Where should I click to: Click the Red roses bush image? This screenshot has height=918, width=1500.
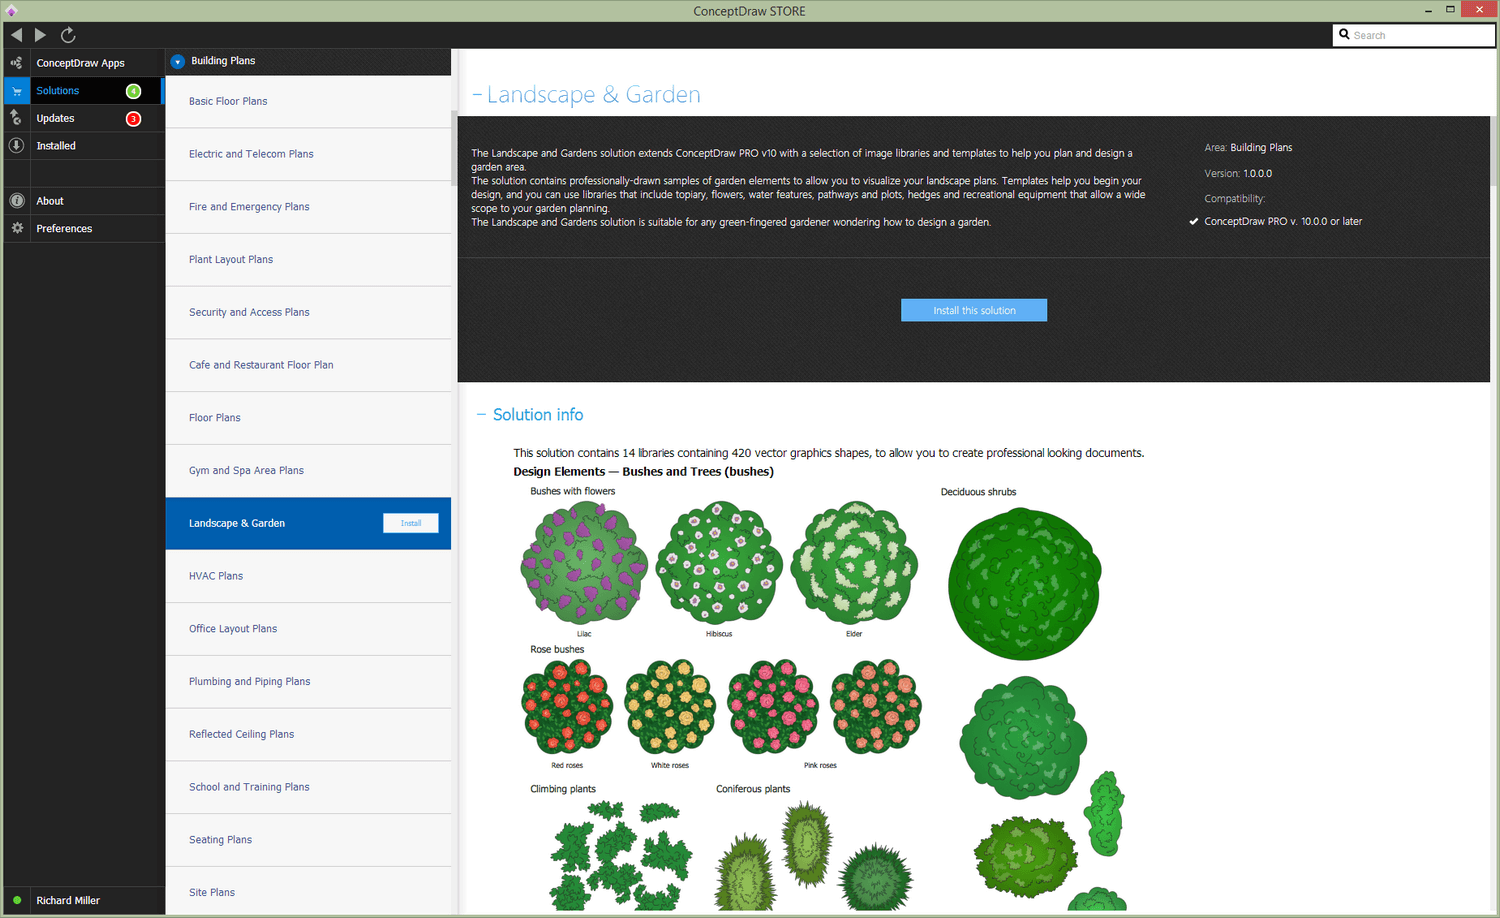[x=567, y=706]
